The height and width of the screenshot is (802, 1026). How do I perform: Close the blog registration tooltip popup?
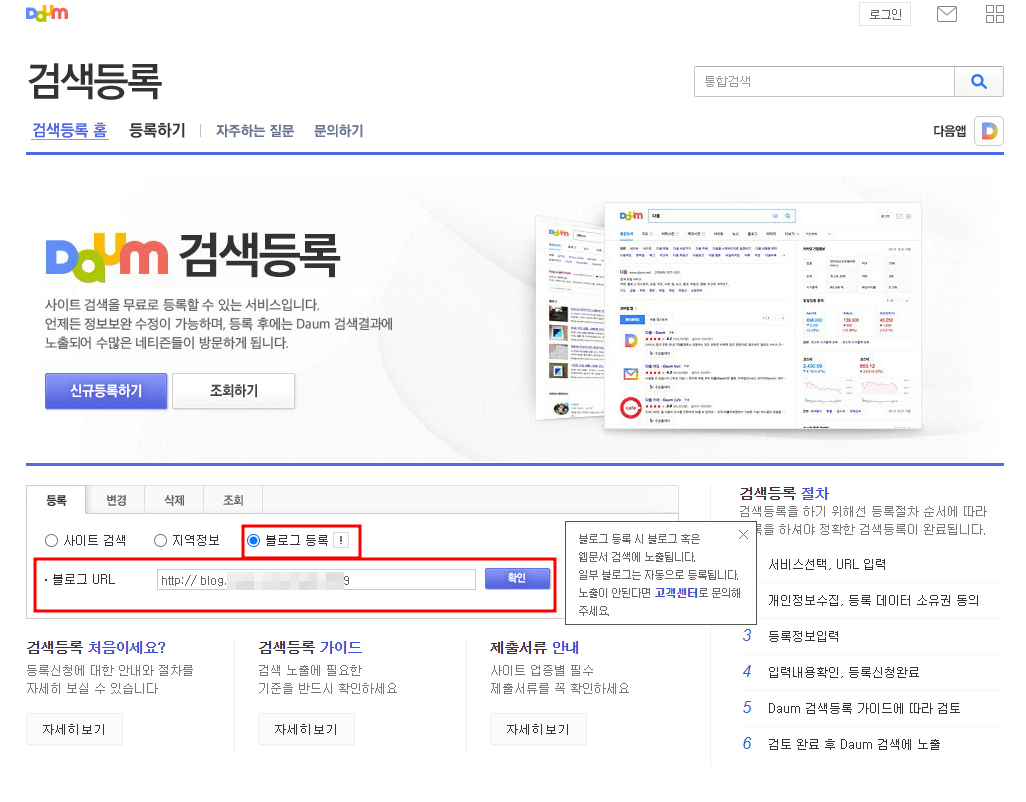pyautogui.click(x=743, y=534)
